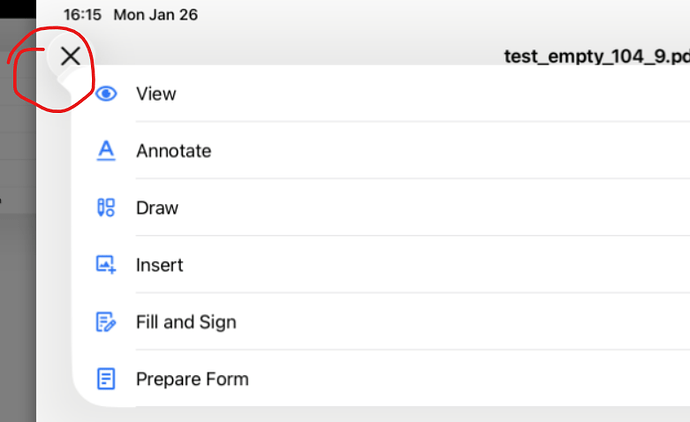
Task: Click the eye icon for View mode
Action: (106, 94)
